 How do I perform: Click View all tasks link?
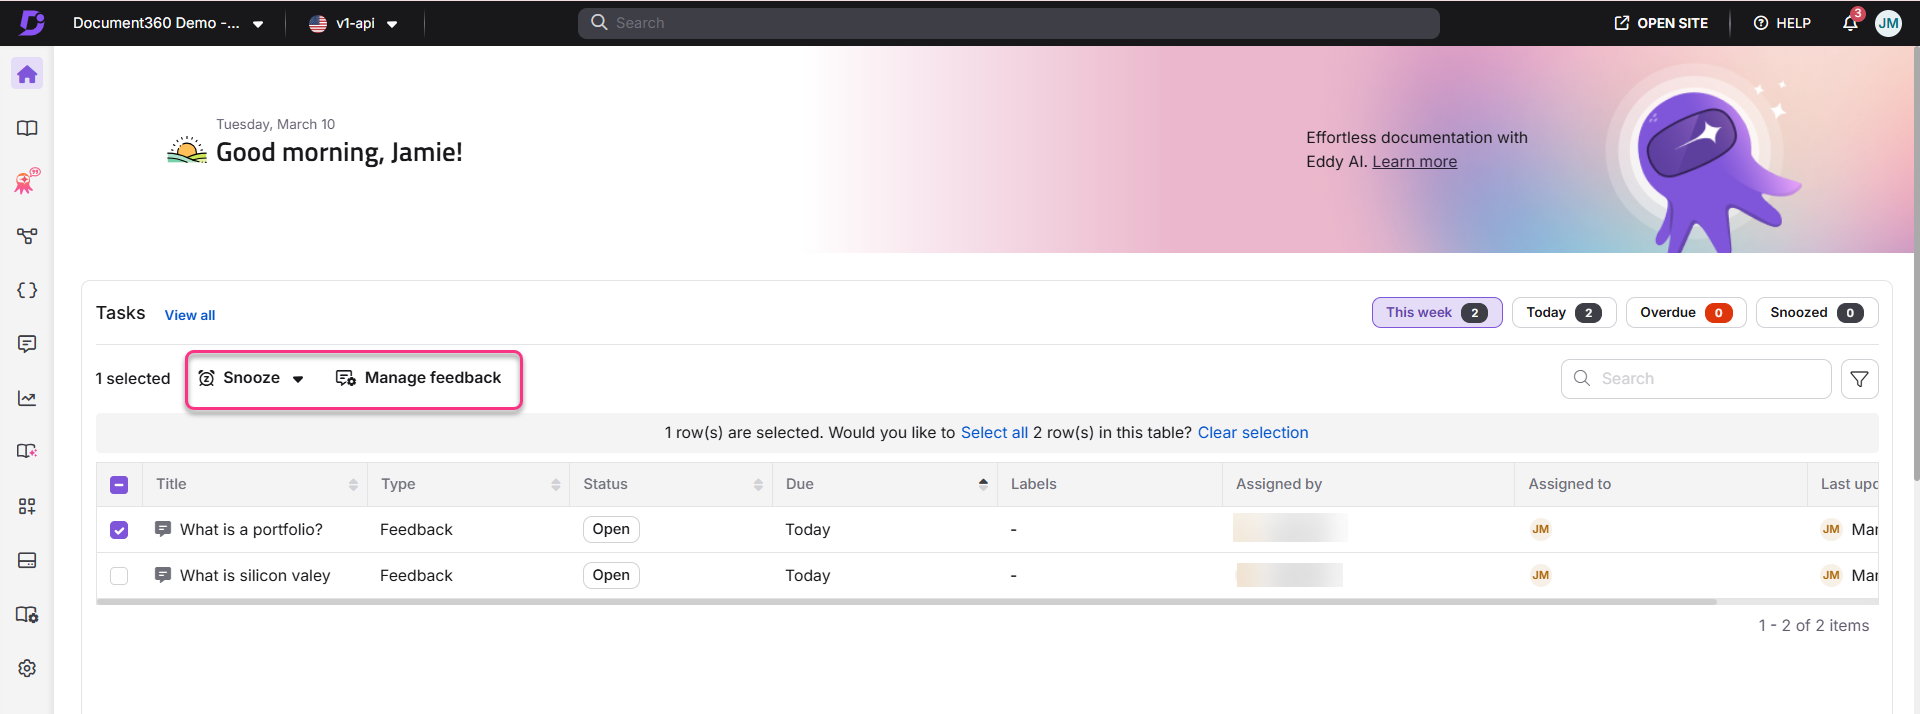190,315
